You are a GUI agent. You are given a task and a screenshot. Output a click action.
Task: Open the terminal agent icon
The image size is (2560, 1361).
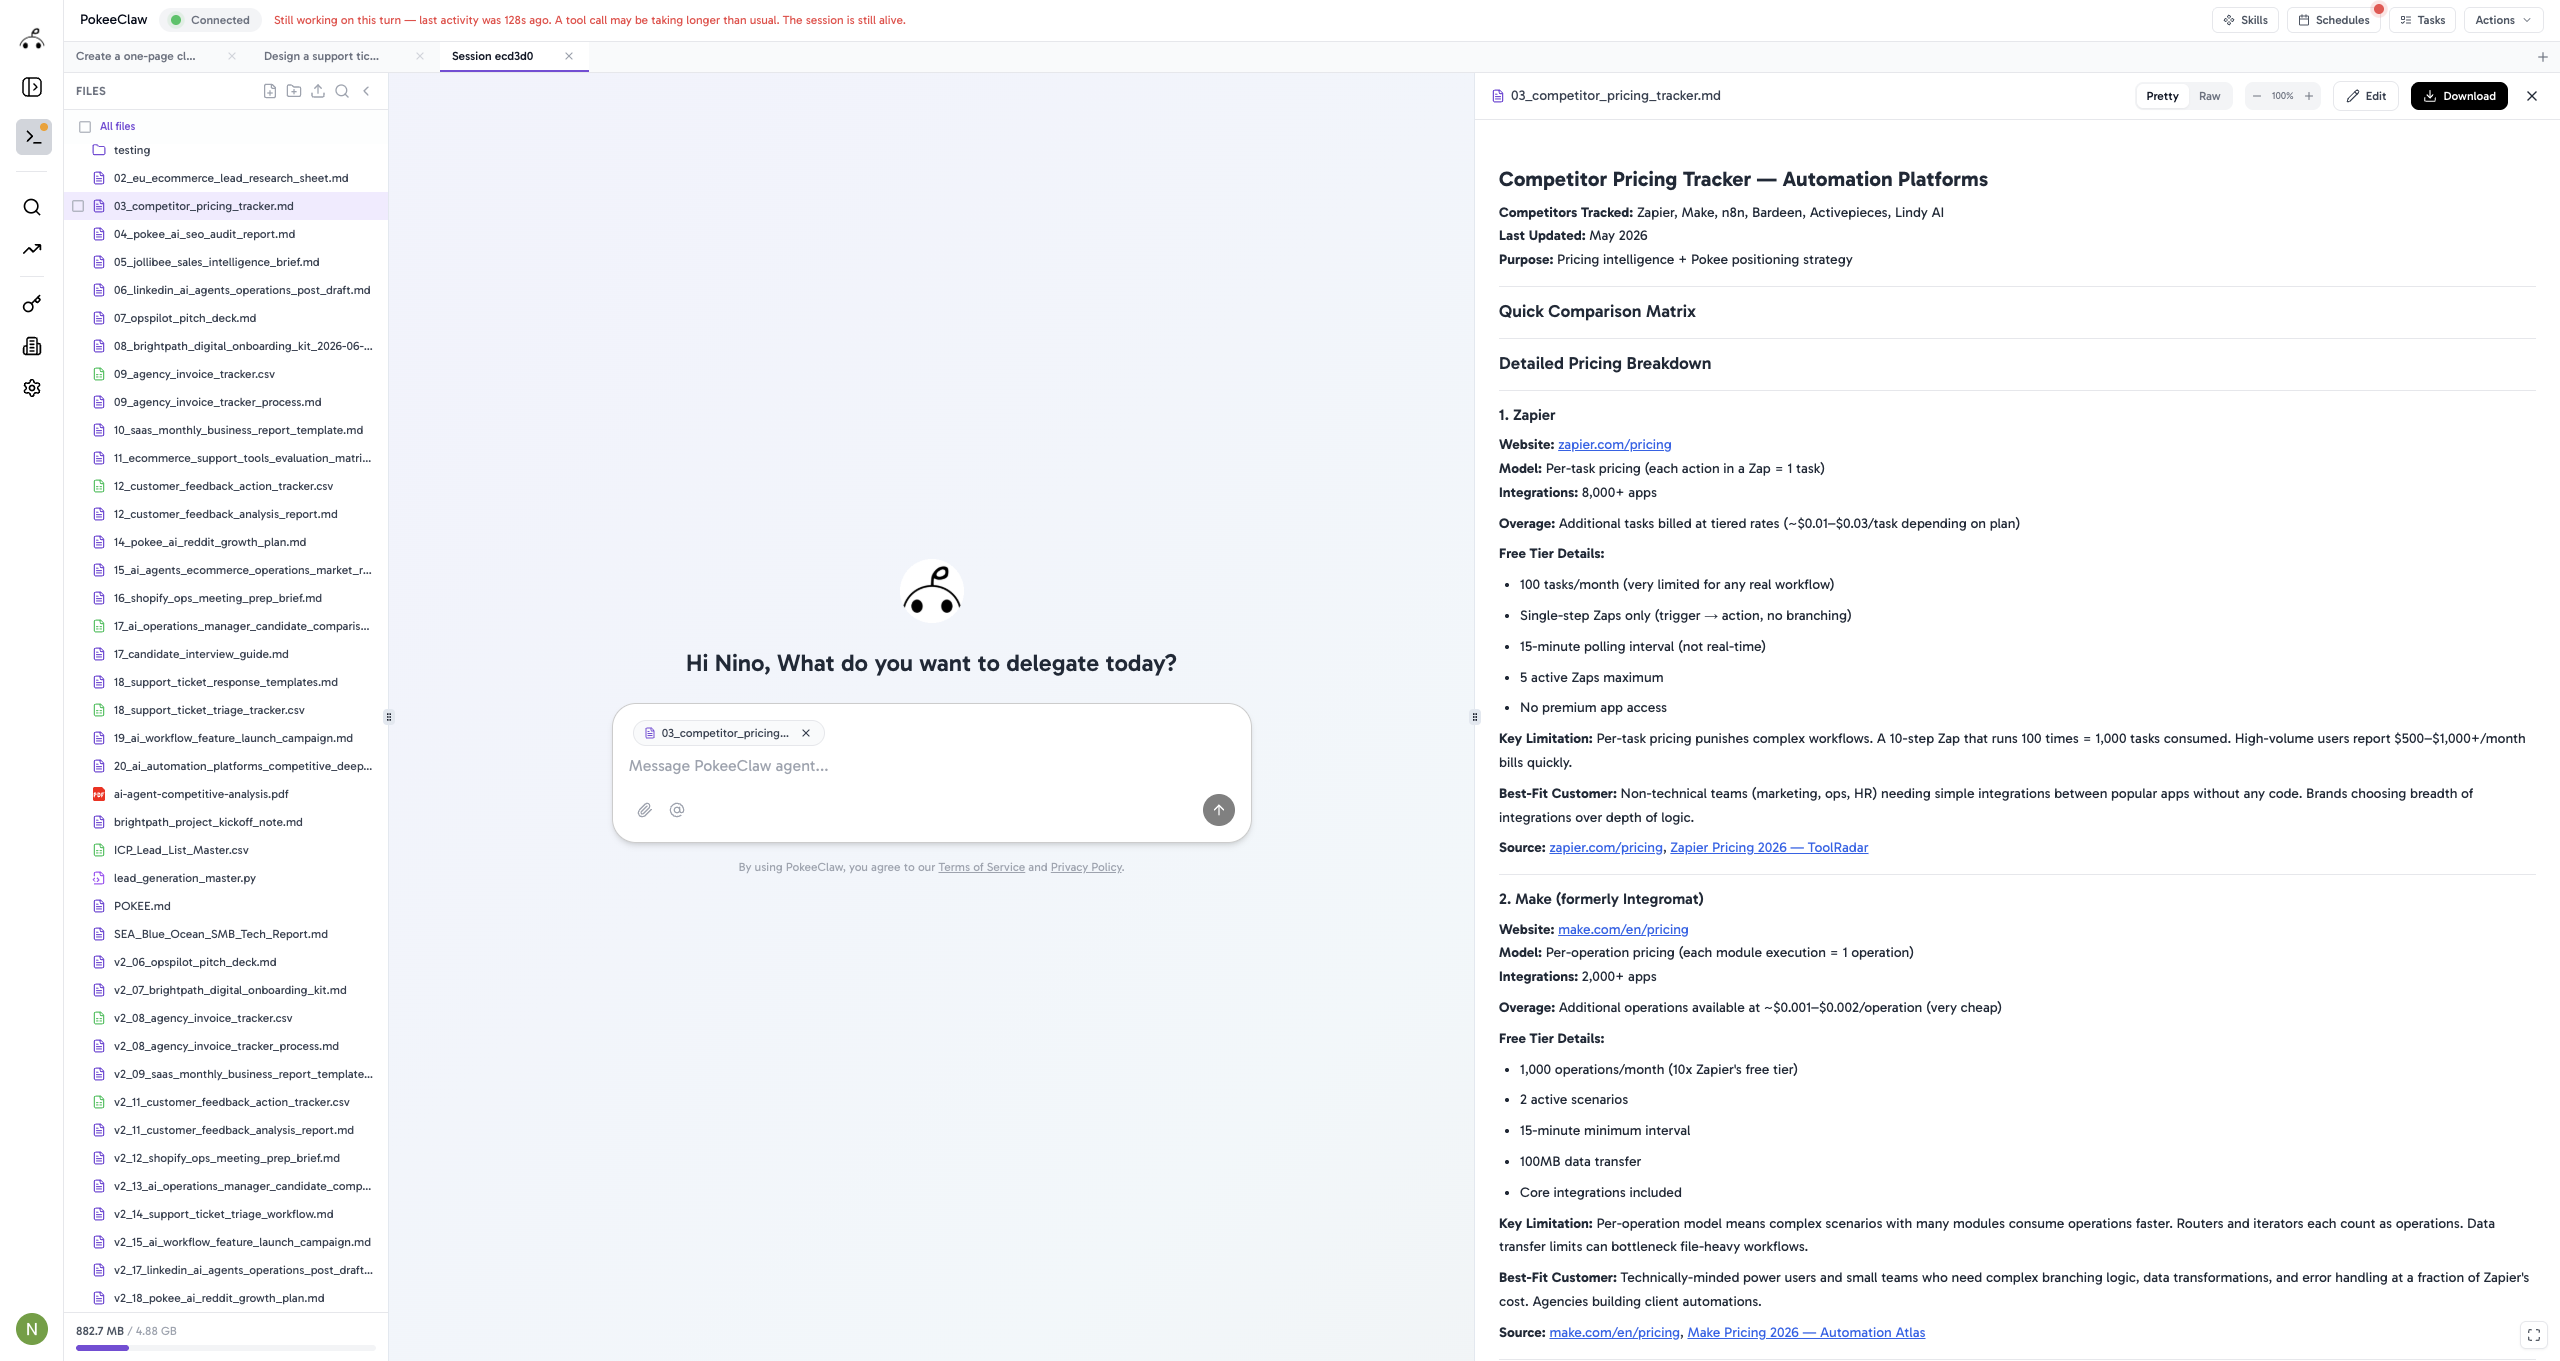tap(33, 137)
